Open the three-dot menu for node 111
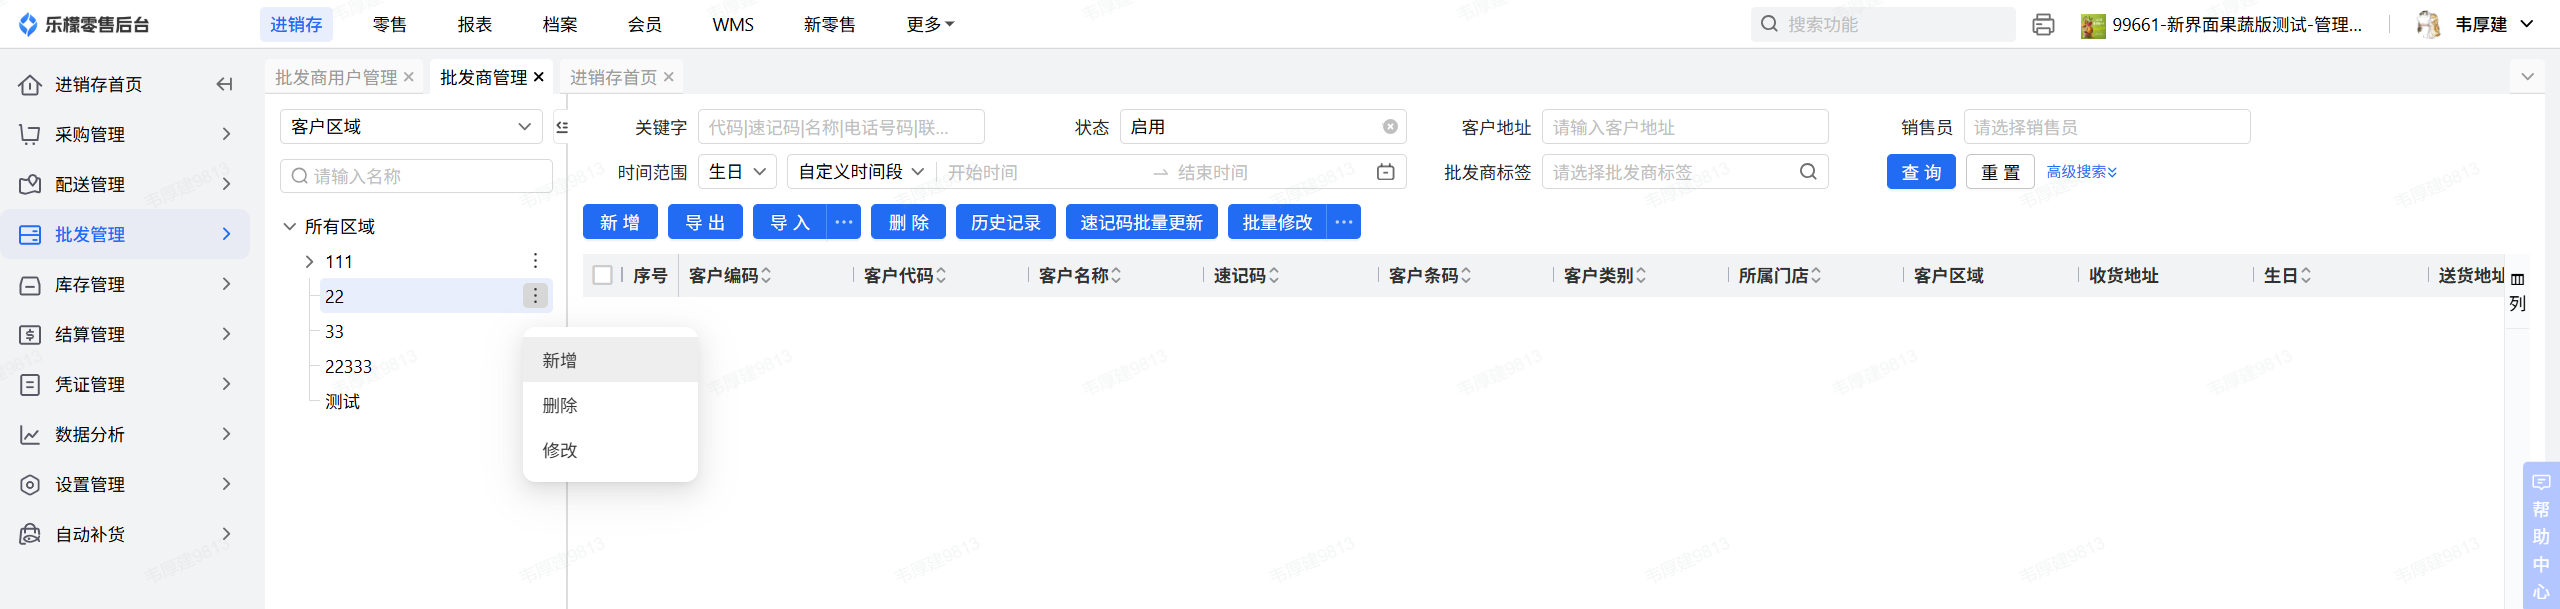 536,261
